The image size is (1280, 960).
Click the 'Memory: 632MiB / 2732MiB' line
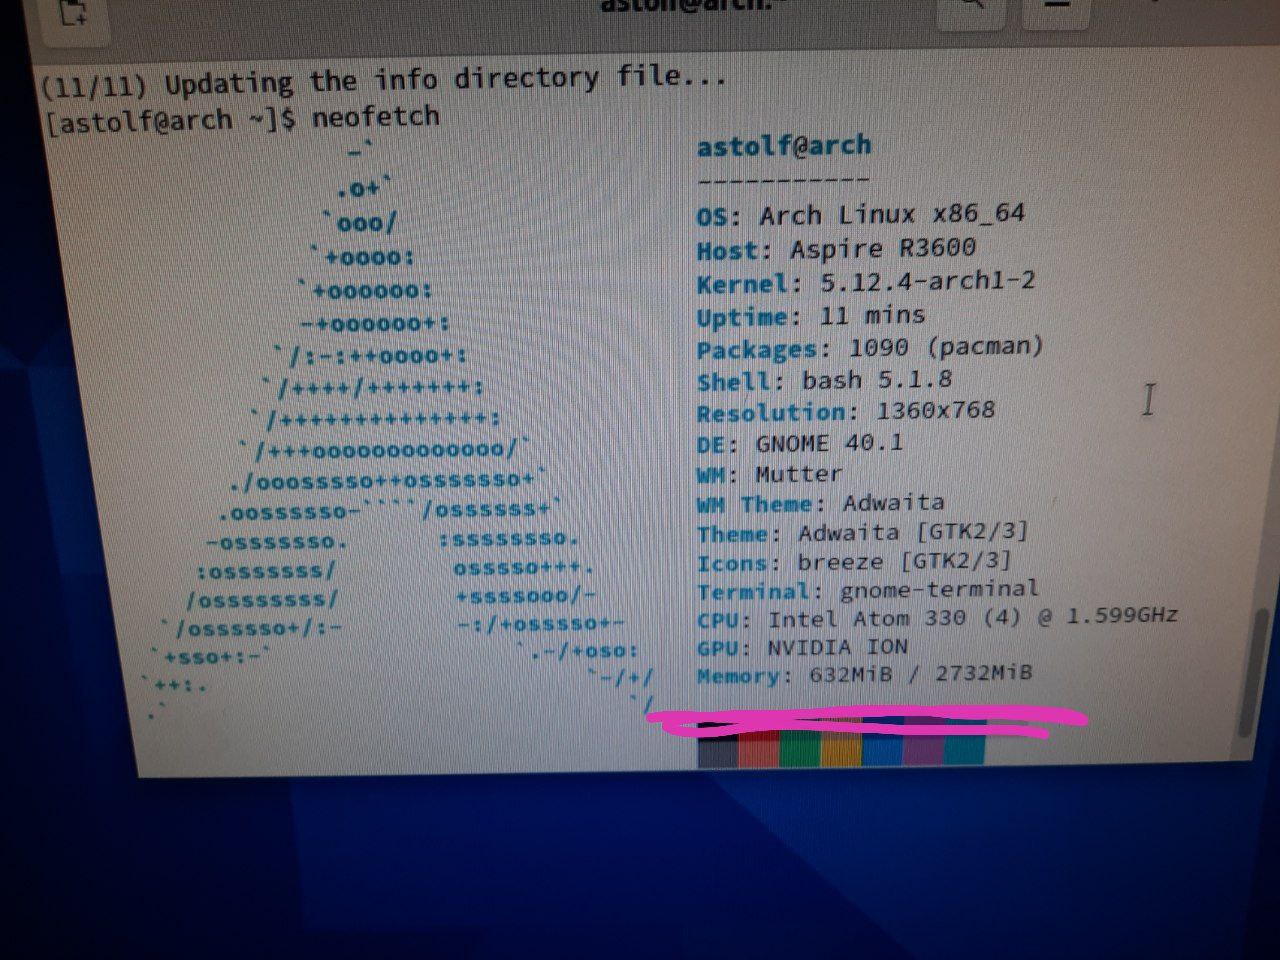(865, 674)
